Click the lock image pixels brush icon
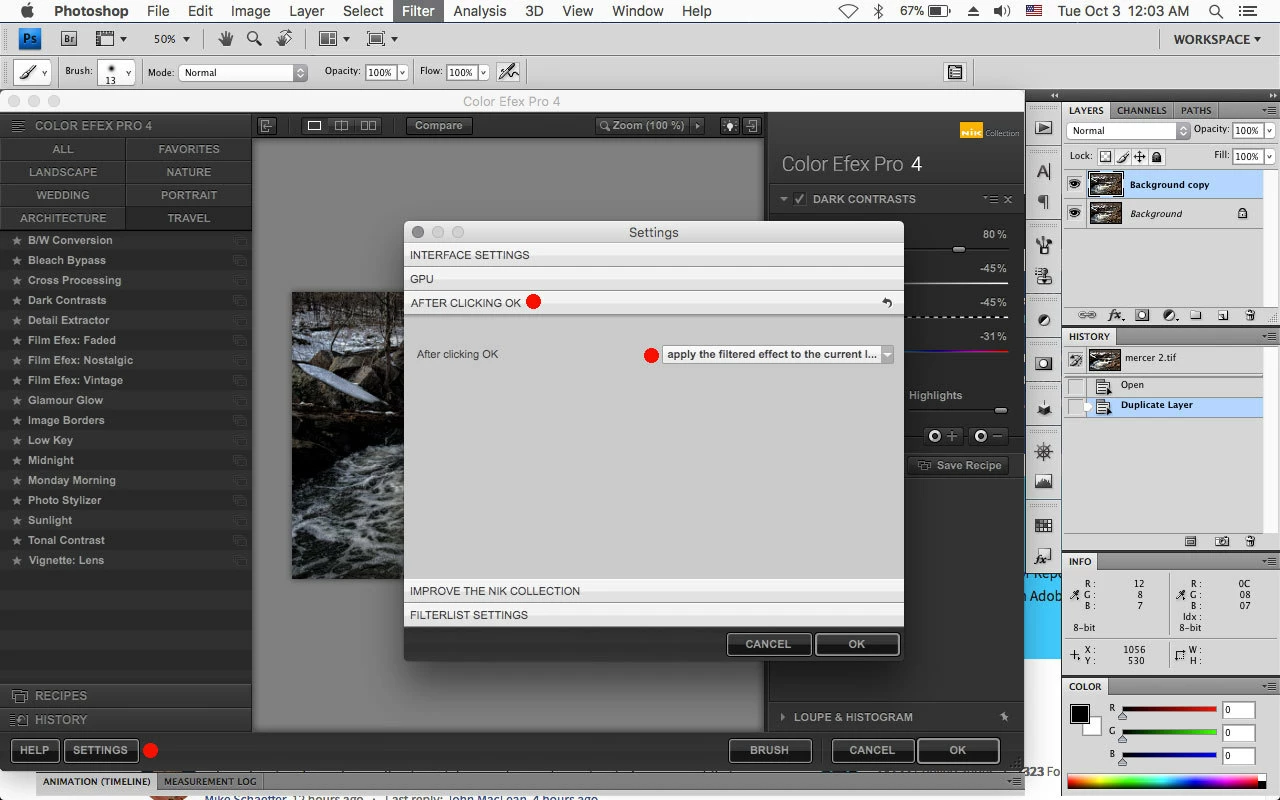 1123,157
